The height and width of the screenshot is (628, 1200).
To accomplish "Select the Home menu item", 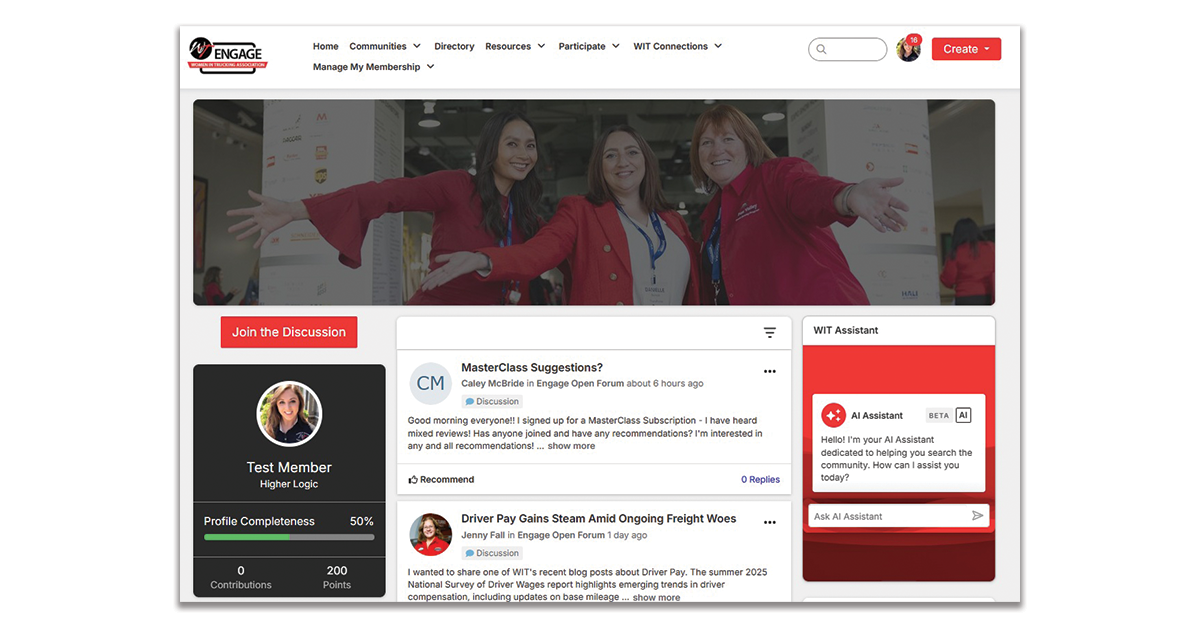I will point(325,45).
